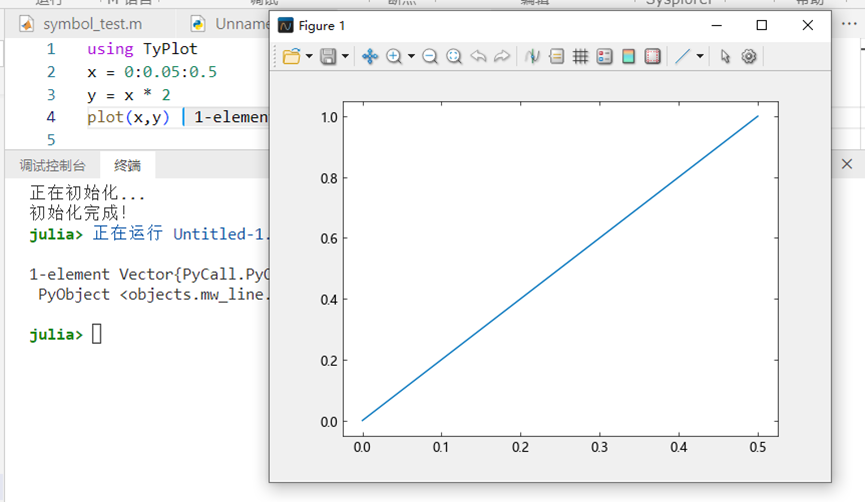Click code line 'using TyPlot'
This screenshot has width=865, height=502.
(142, 49)
